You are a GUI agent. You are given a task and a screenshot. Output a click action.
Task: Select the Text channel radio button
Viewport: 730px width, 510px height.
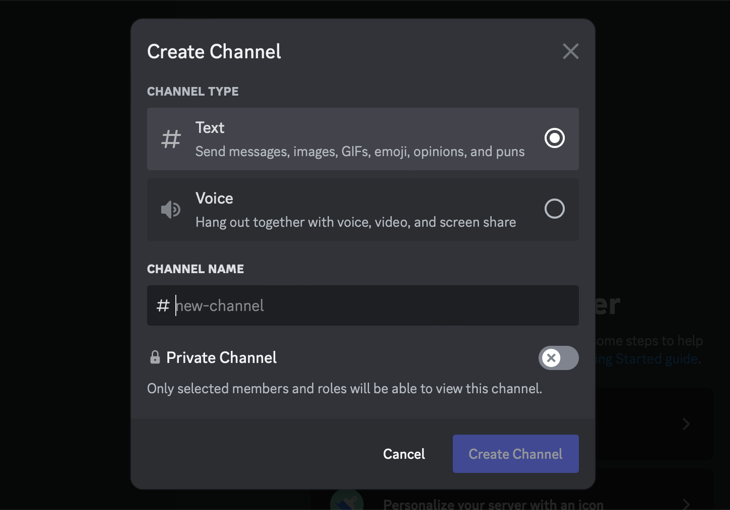tap(554, 138)
